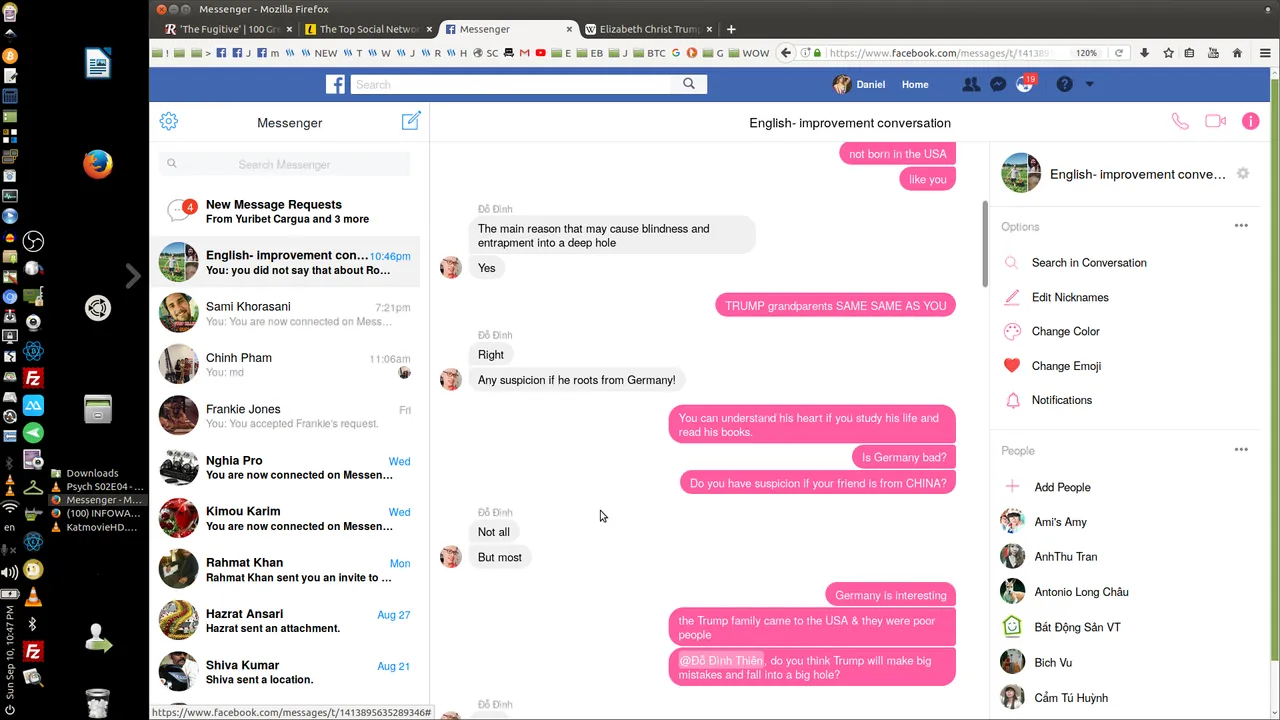Start a video chat with camera icon

pyautogui.click(x=1215, y=121)
